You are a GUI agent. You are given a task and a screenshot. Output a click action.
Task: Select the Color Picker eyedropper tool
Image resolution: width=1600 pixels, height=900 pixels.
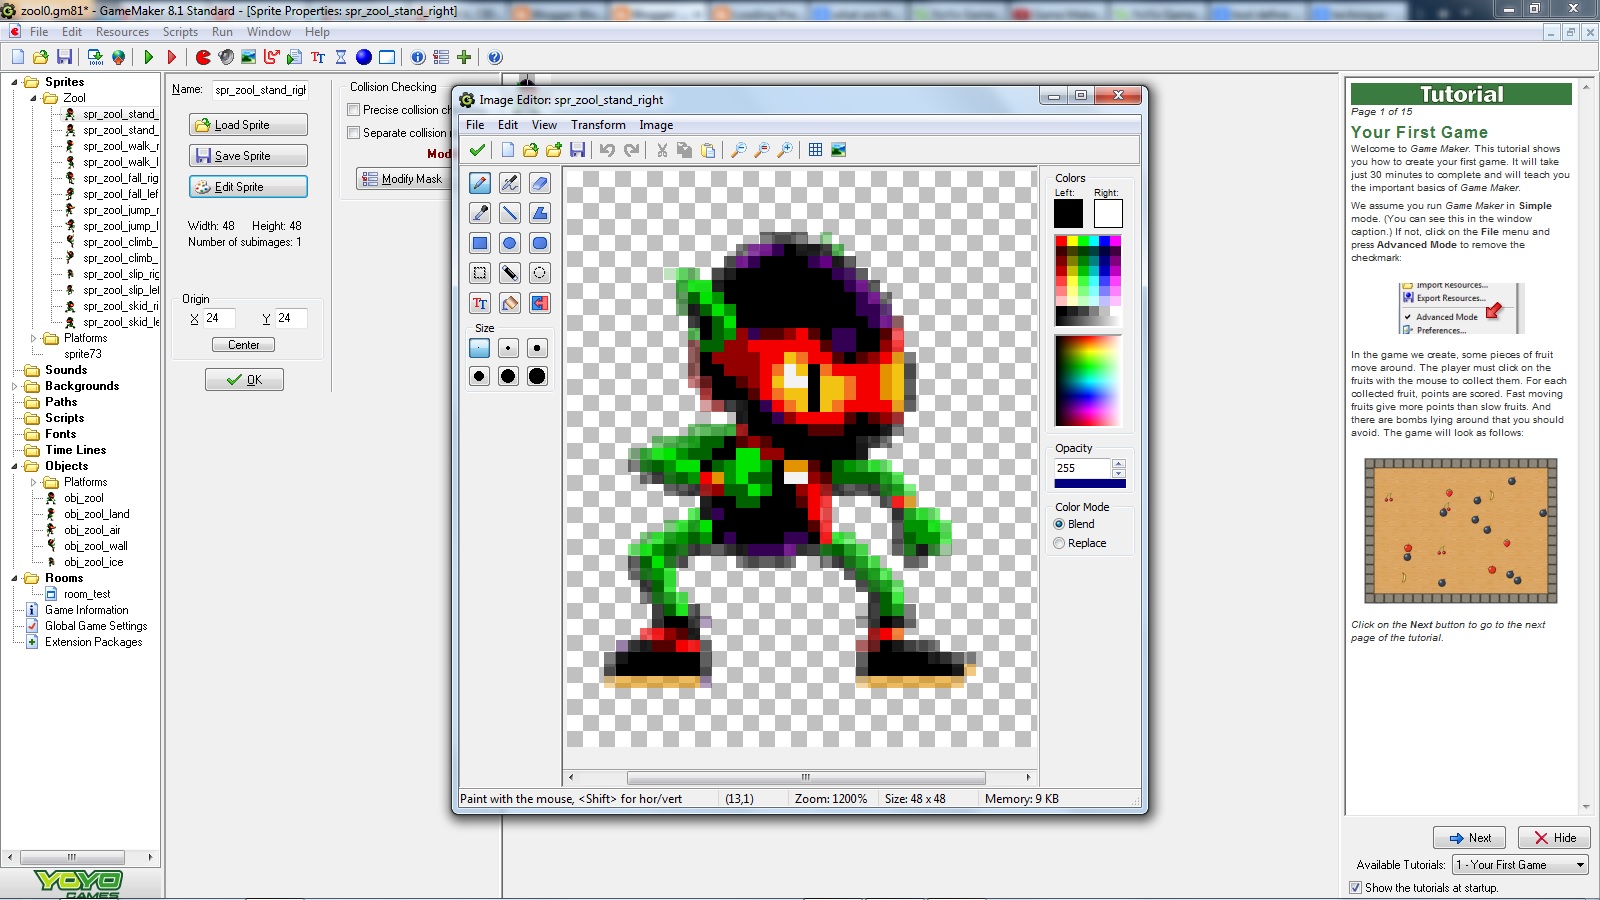(x=480, y=213)
